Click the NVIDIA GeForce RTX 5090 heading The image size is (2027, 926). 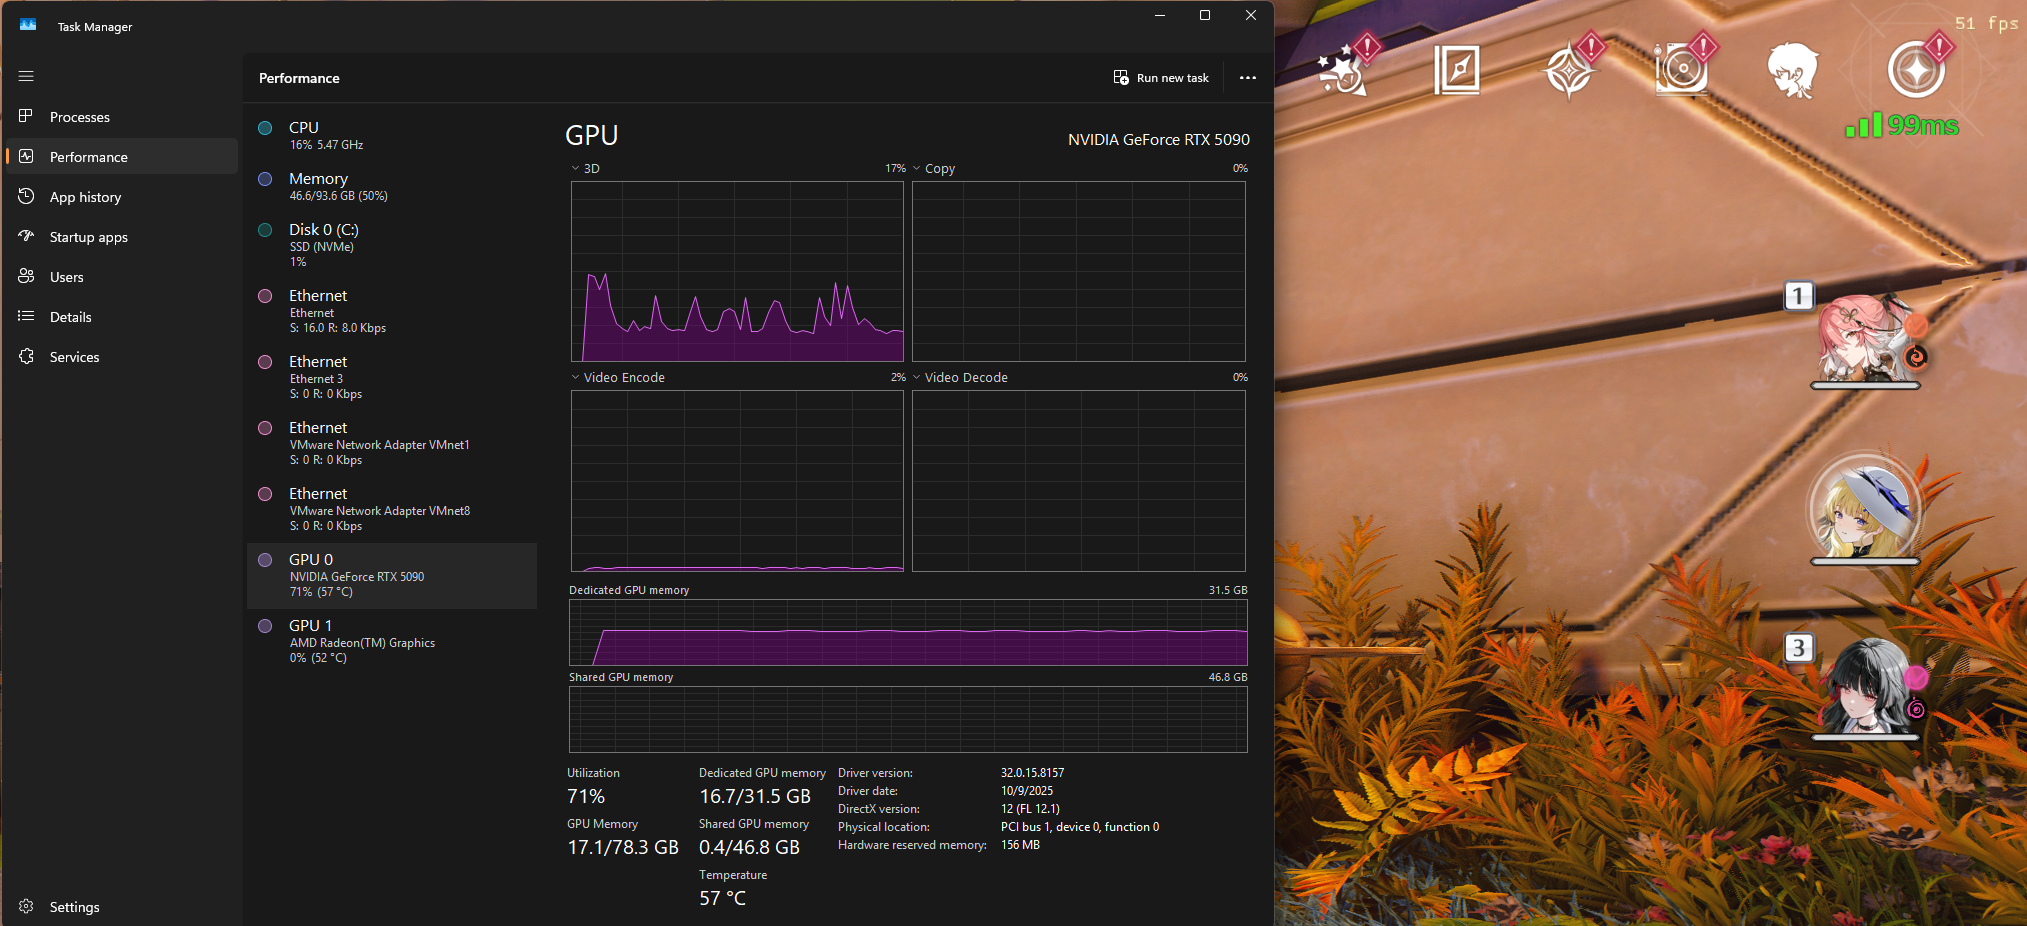(1159, 140)
